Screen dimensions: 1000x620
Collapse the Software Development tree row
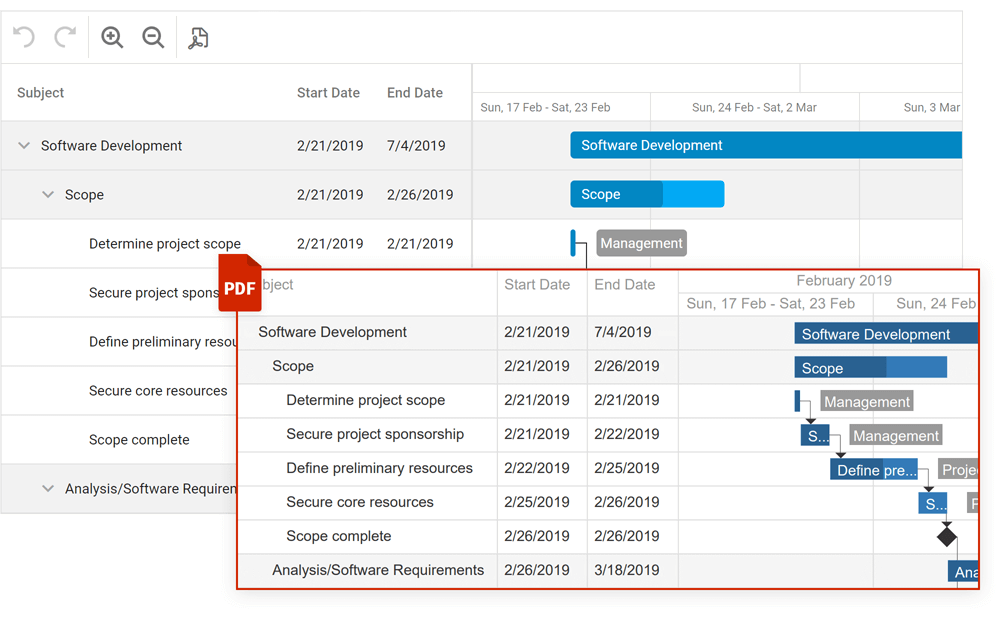(23, 145)
